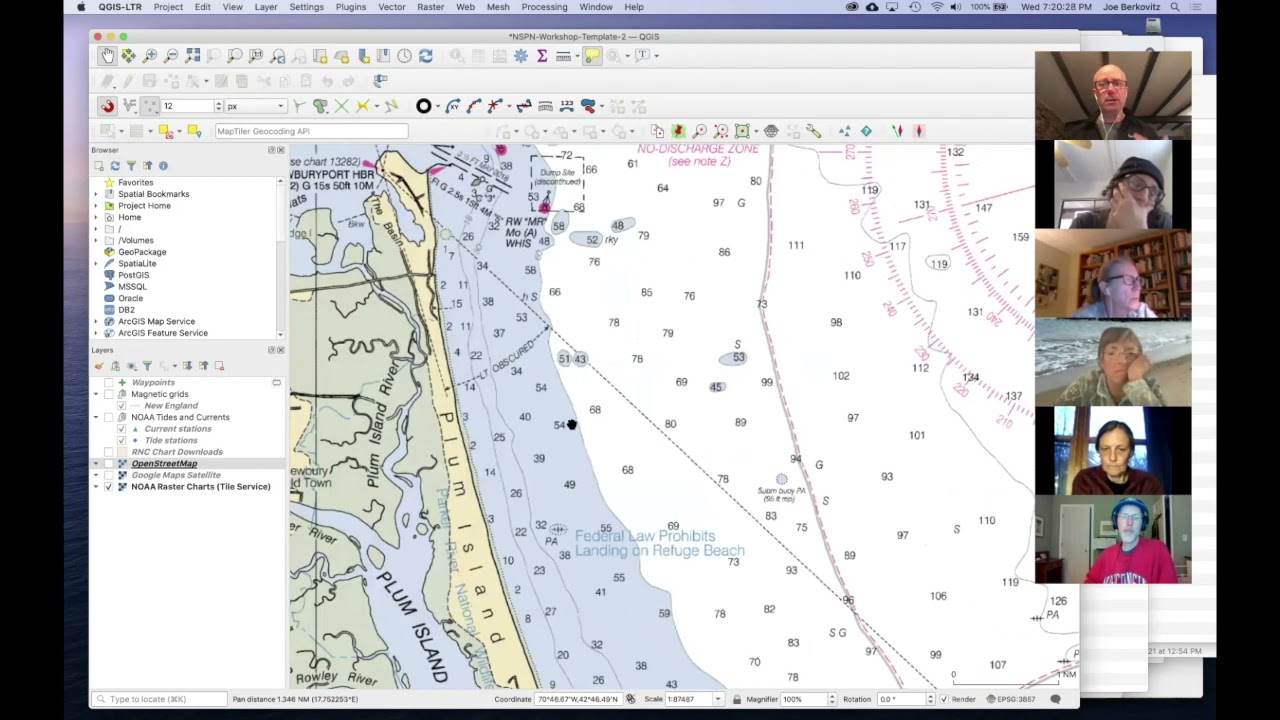Open the Vector menu
Screen dimensions: 1280x720
tap(392, 7)
